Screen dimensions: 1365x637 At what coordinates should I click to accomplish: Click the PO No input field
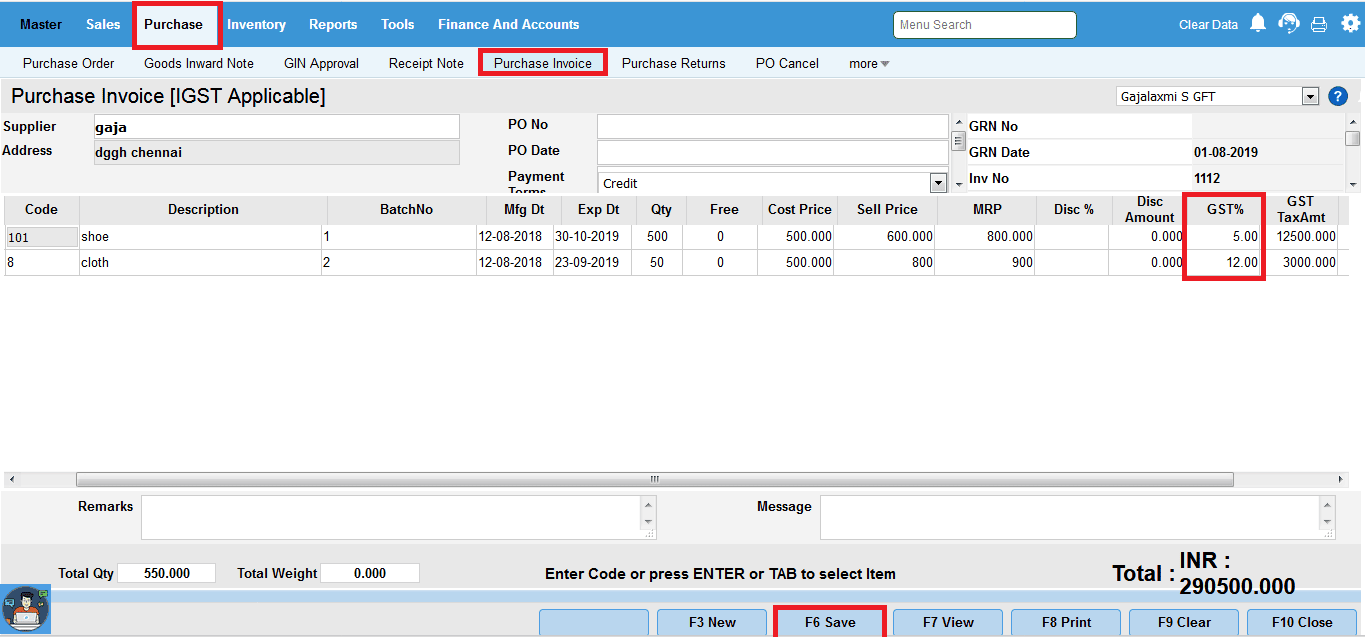tap(772, 127)
